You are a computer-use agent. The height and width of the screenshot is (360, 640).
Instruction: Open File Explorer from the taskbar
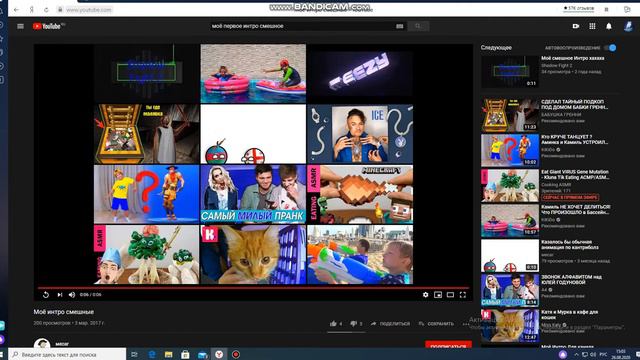(168, 354)
